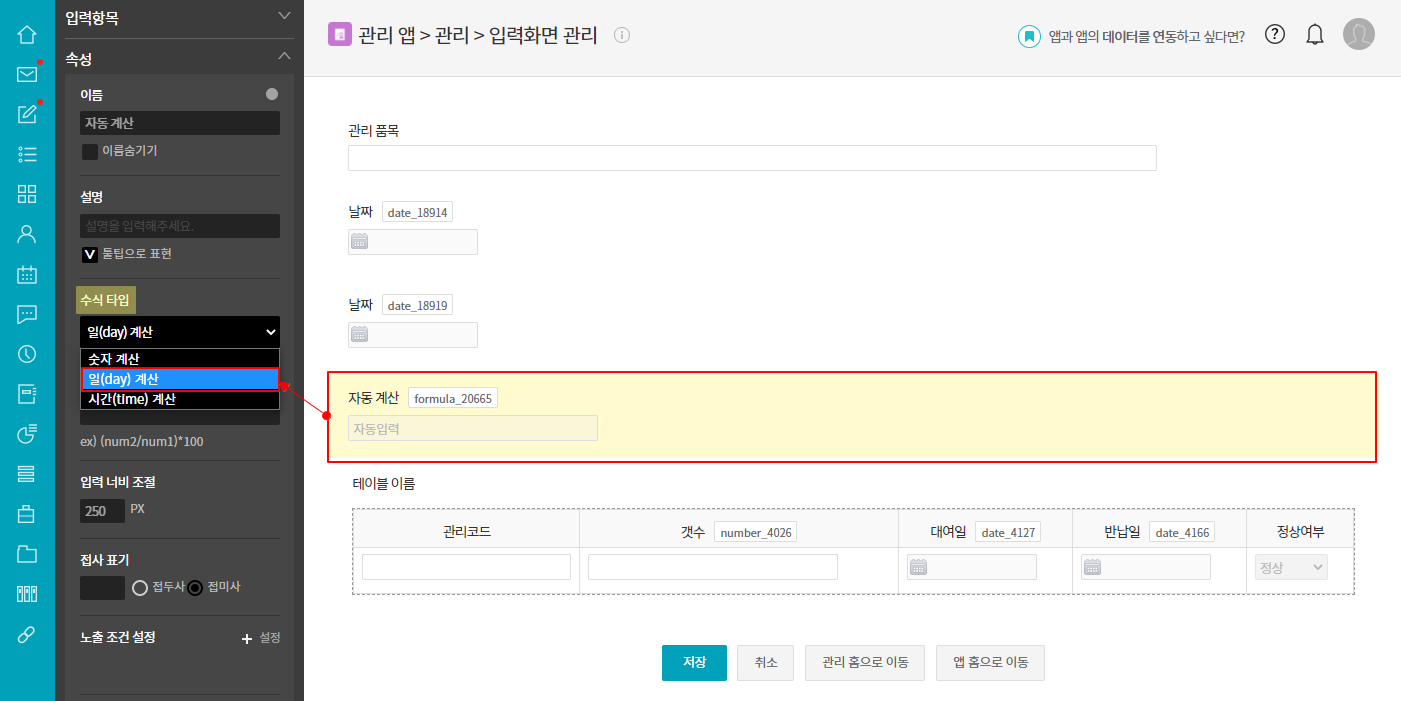Collapse the 입력항목 section chevron

pos(284,15)
